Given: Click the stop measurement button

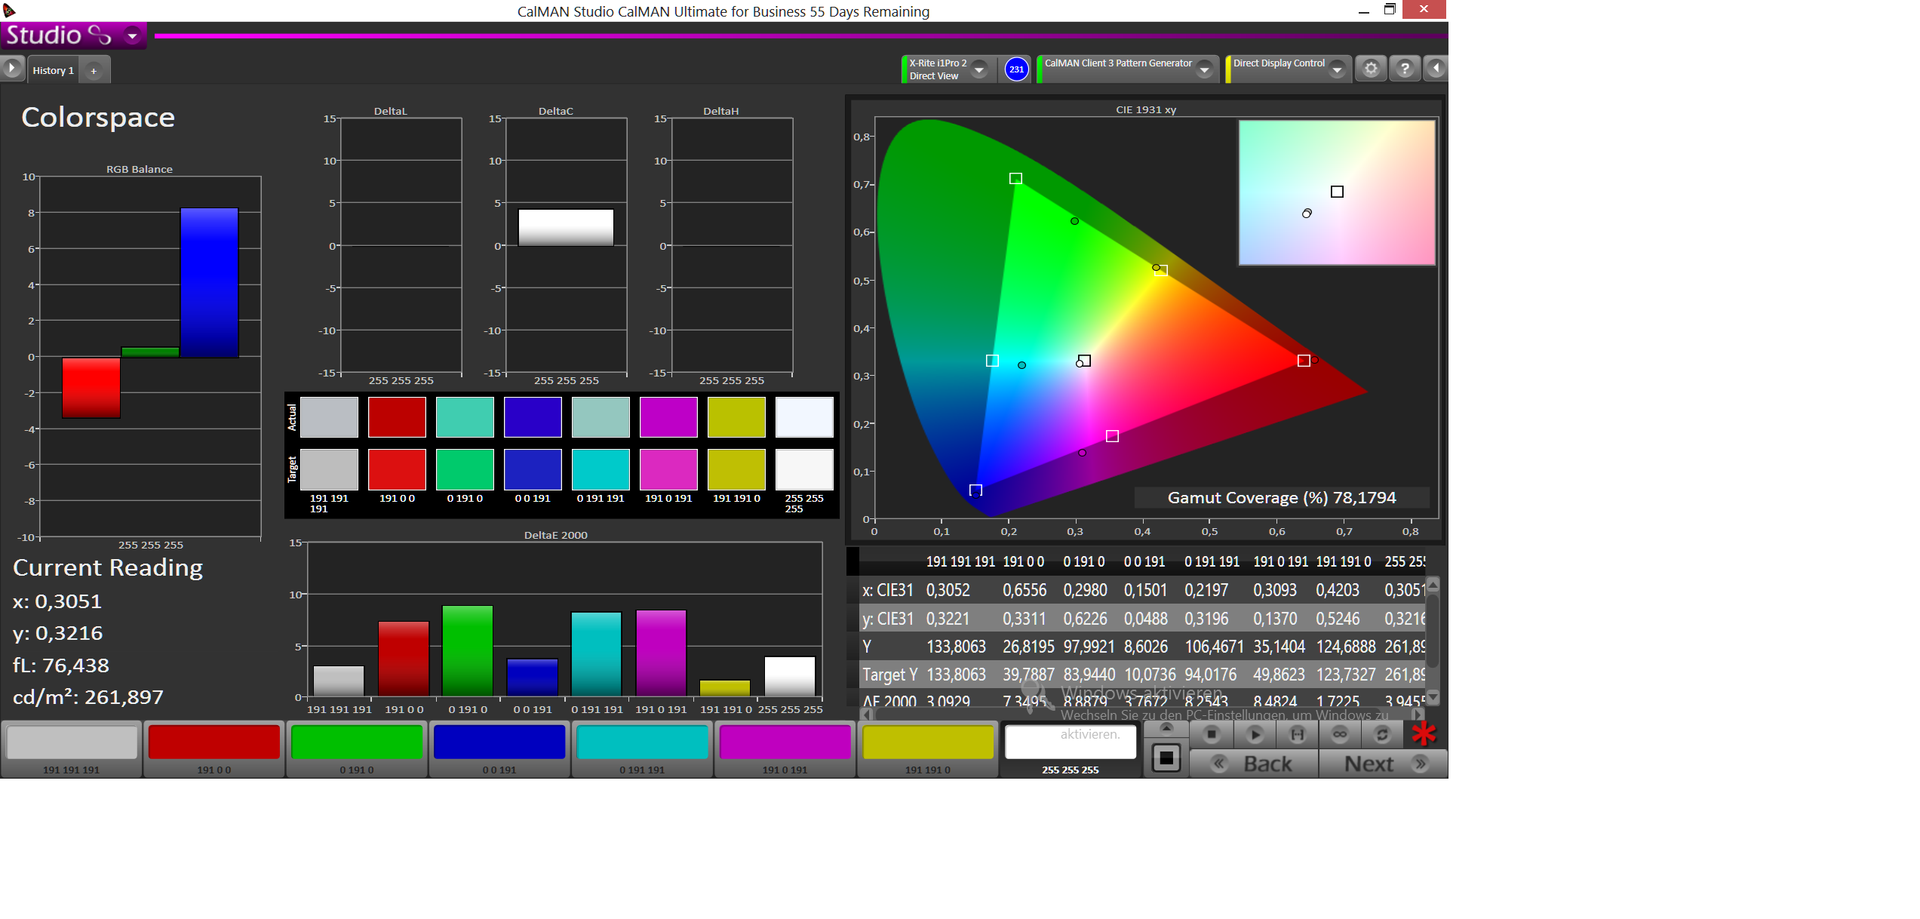Looking at the screenshot, I should (x=1211, y=734).
